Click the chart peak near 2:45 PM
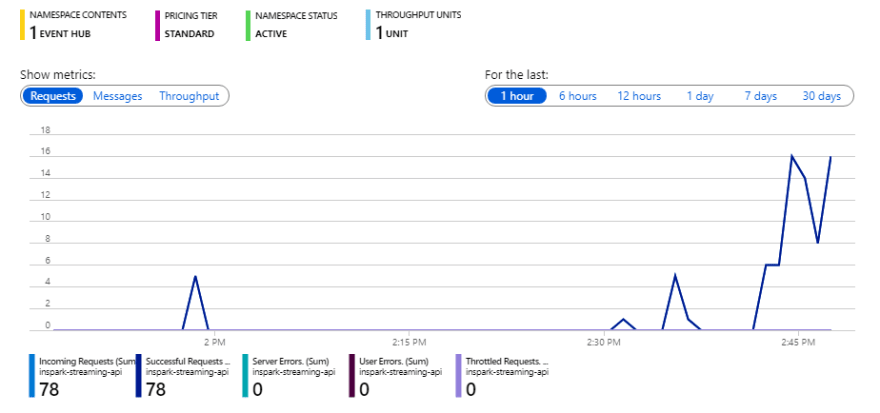Screen dimensions: 880x413 tap(792, 156)
